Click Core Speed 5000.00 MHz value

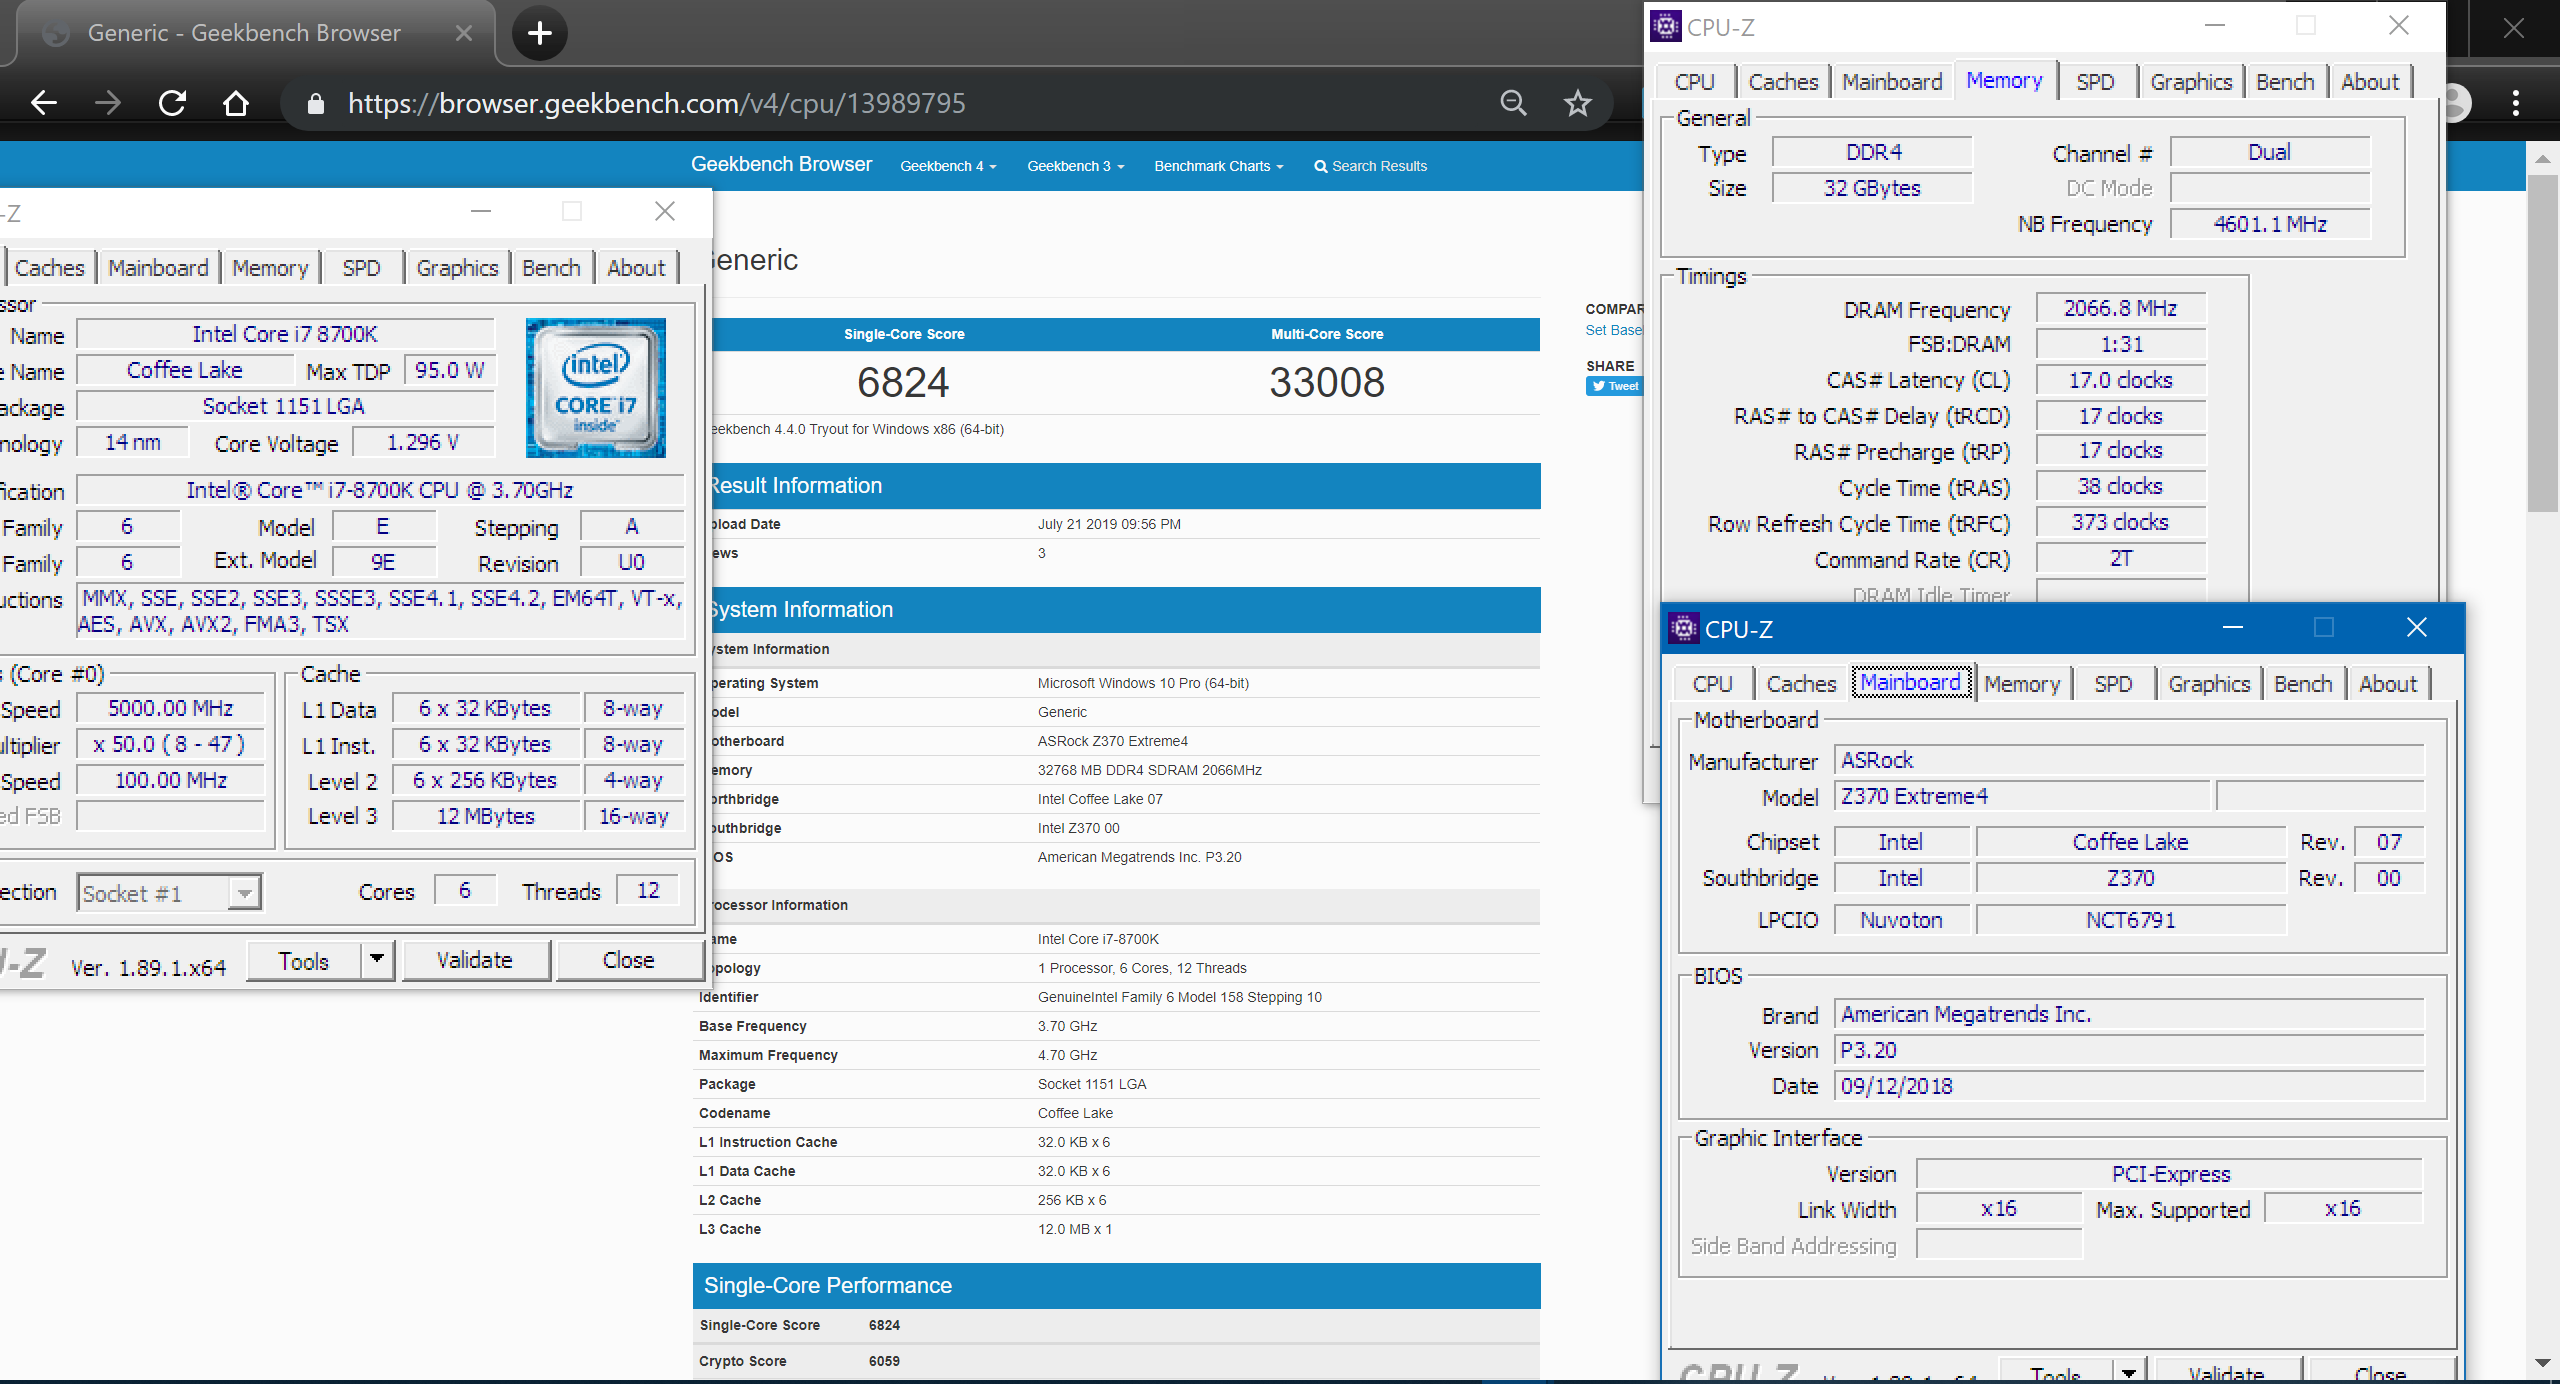tap(171, 708)
